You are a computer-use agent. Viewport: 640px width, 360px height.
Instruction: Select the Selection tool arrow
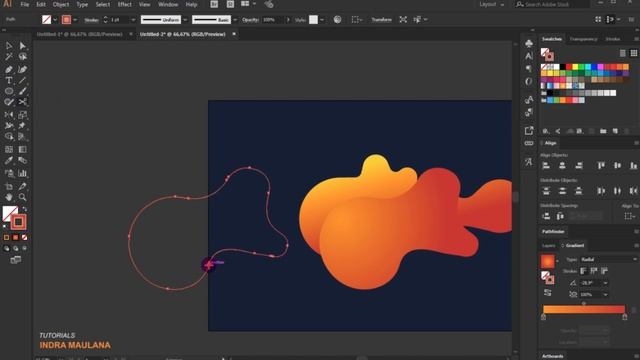click(9, 46)
